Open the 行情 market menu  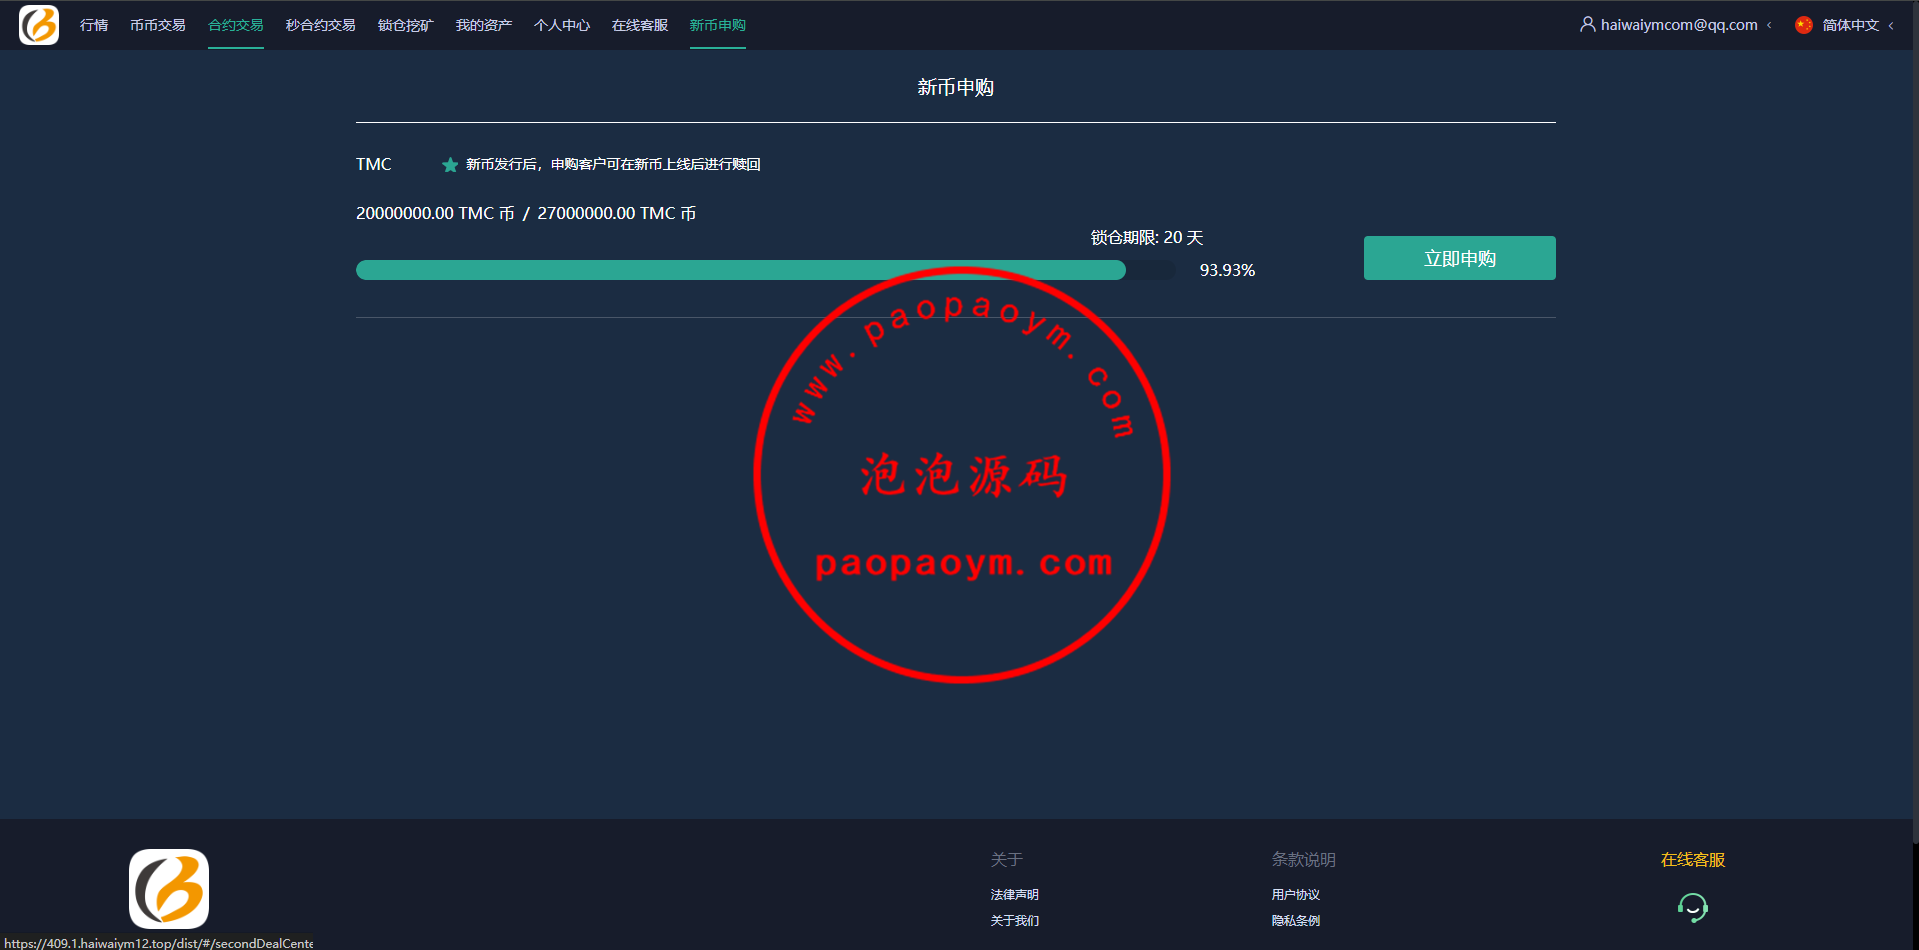pyautogui.click(x=94, y=25)
